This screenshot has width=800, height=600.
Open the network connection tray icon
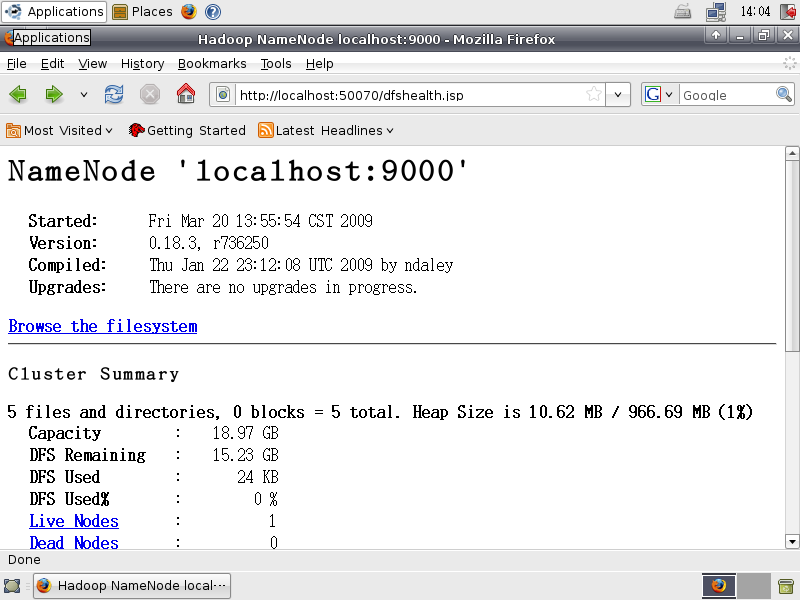[x=716, y=12]
